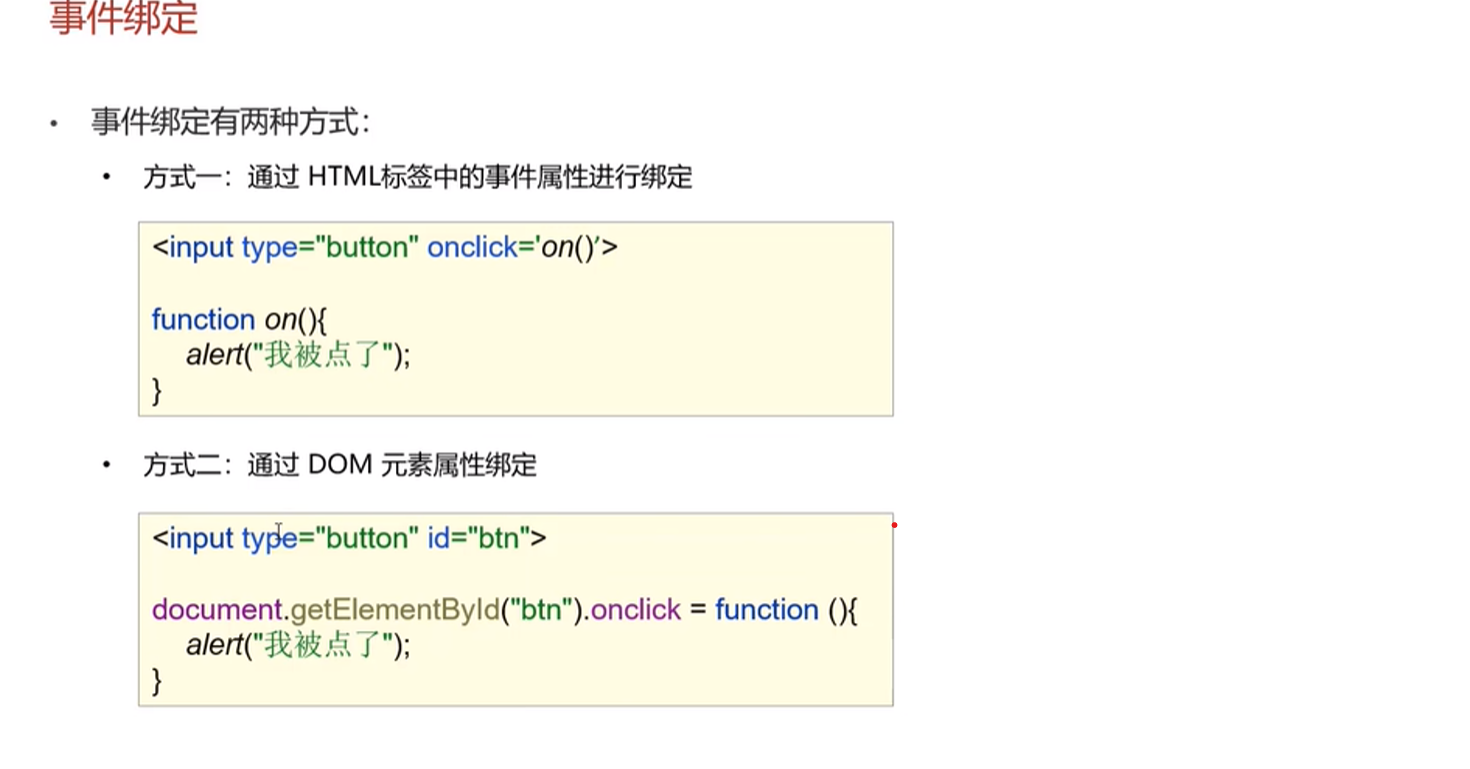This screenshot has width=1470, height=769.
Task: Click the alert line in second code box
Action: pyautogui.click(x=299, y=646)
